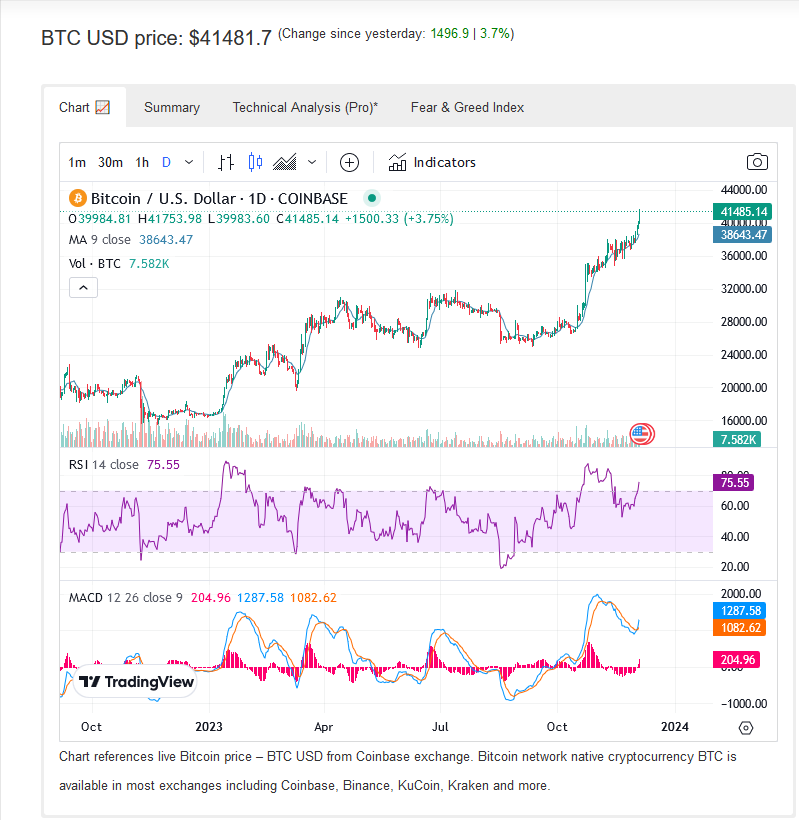The width and height of the screenshot is (799, 820).
Task: Select the Candles chart style icon
Action: (255, 162)
